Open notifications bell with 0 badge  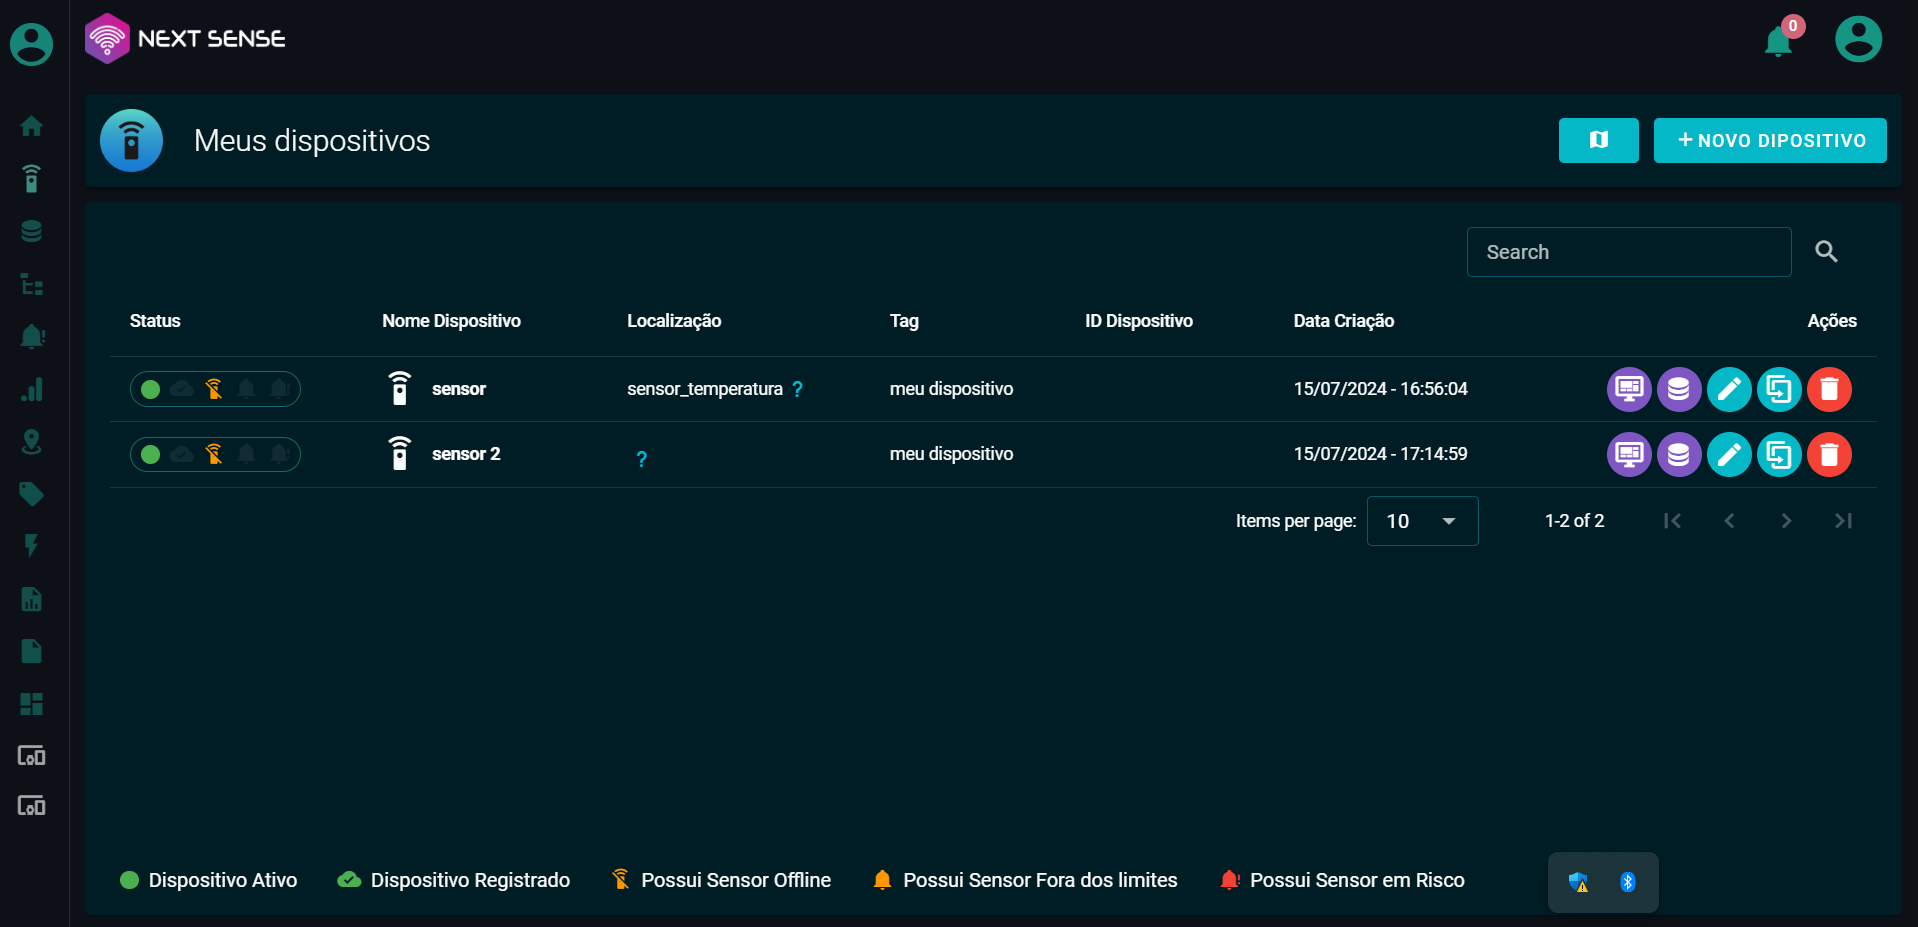[1779, 42]
